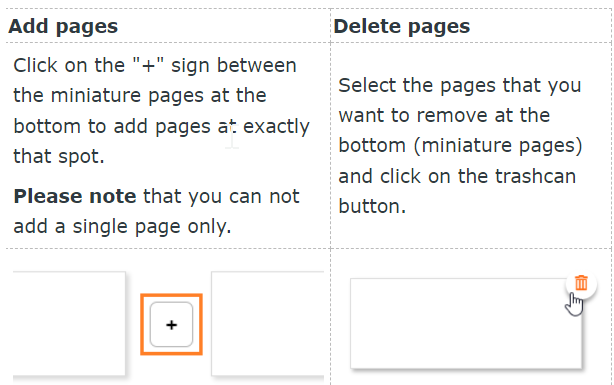Click the word "trashcan" in the instructions
The width and height of the screenshot is (614, 385).
click(535, 176)
